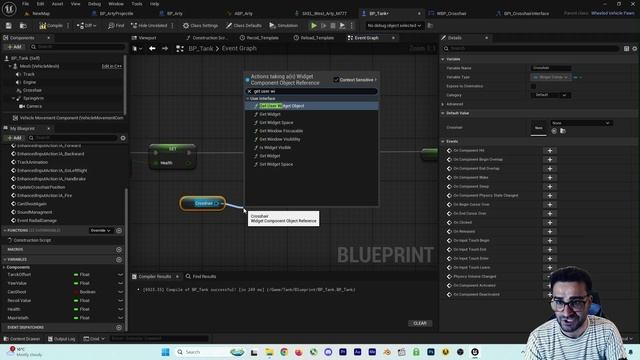Click the Unreal Engine logo icon

(x=9, y=8)
